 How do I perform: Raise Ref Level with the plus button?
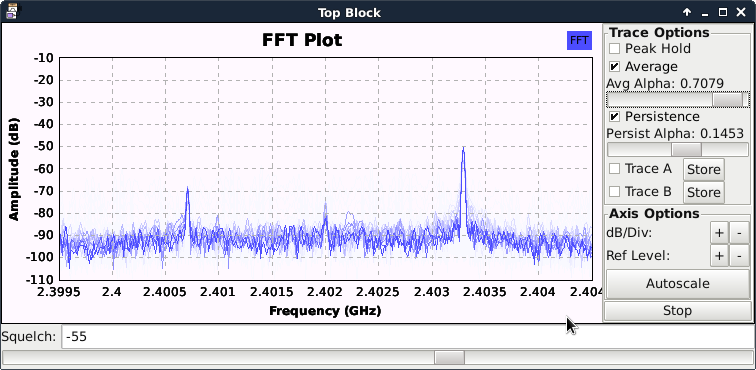point(719,256)
